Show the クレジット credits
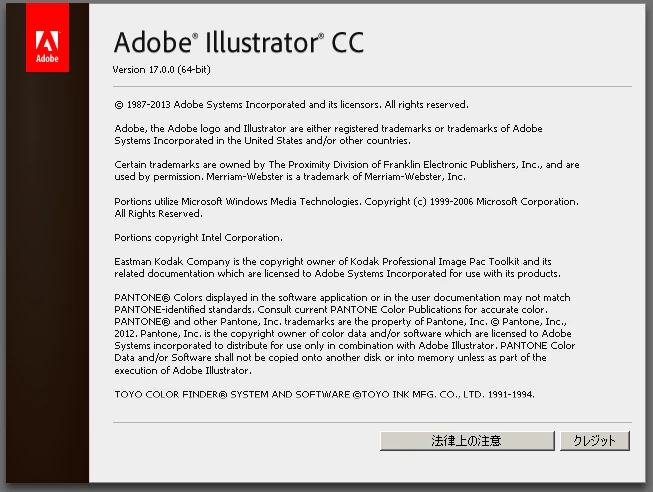The height and width of the screenshot is (492, 653). pyautogui.click(x=594, y=440)
